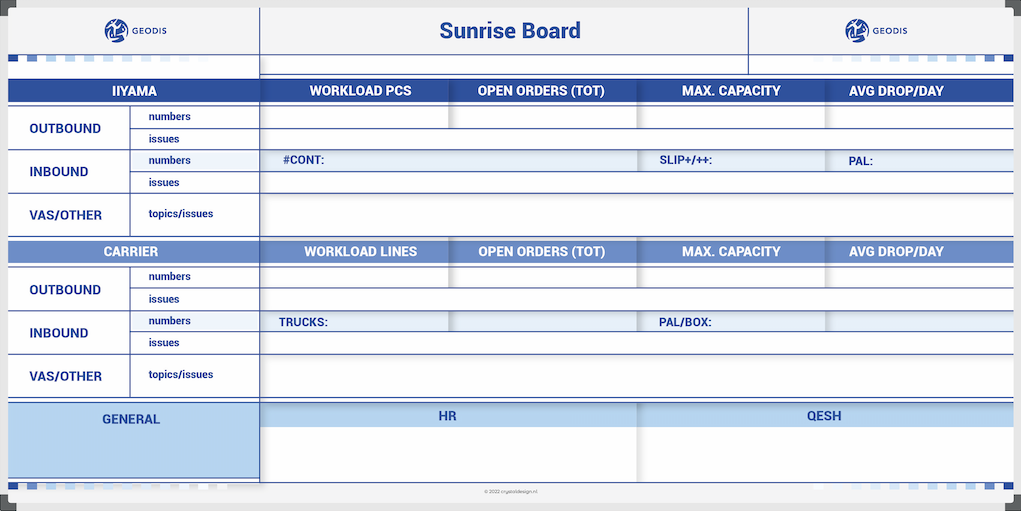Image resolution: width=1021 pixels, height=511 pixels.
Task: Click AVG DROP/DAY in the CARRIER header row
Action: point(896,251)
